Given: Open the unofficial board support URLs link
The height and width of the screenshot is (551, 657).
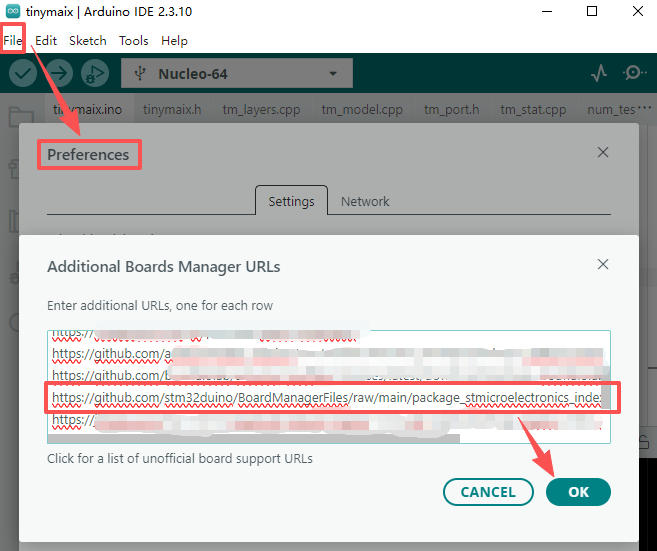Looking at the screenshot, I should 180,458.
